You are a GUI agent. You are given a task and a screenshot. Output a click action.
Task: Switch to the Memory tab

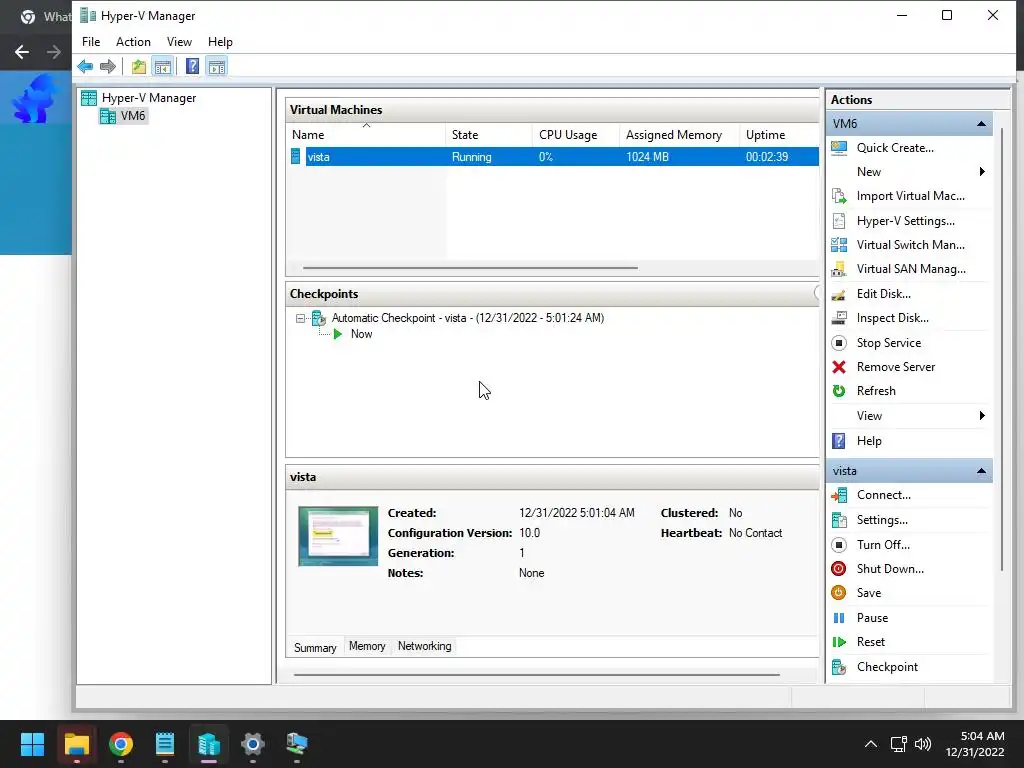367,647
